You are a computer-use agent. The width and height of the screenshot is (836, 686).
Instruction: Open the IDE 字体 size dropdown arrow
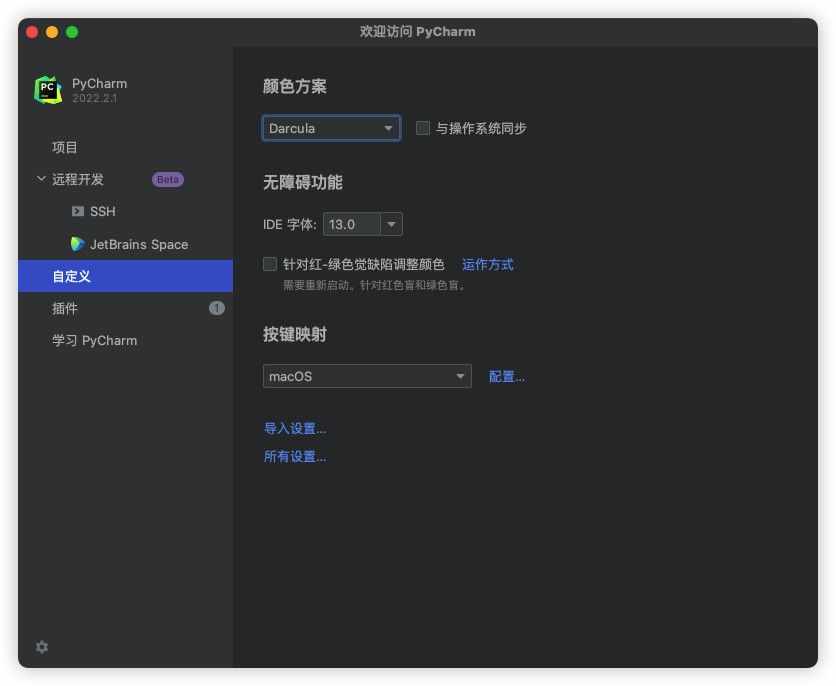click(391, 224)
